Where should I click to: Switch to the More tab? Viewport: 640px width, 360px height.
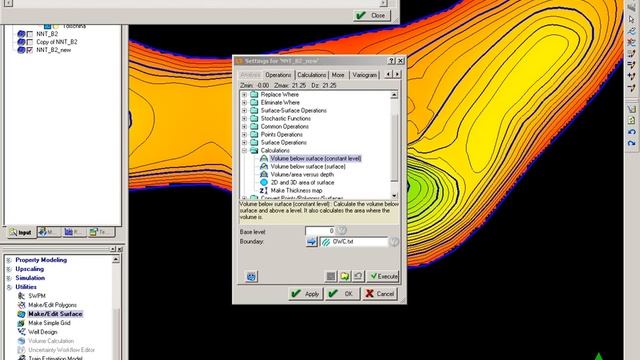(x=338, y=75)
